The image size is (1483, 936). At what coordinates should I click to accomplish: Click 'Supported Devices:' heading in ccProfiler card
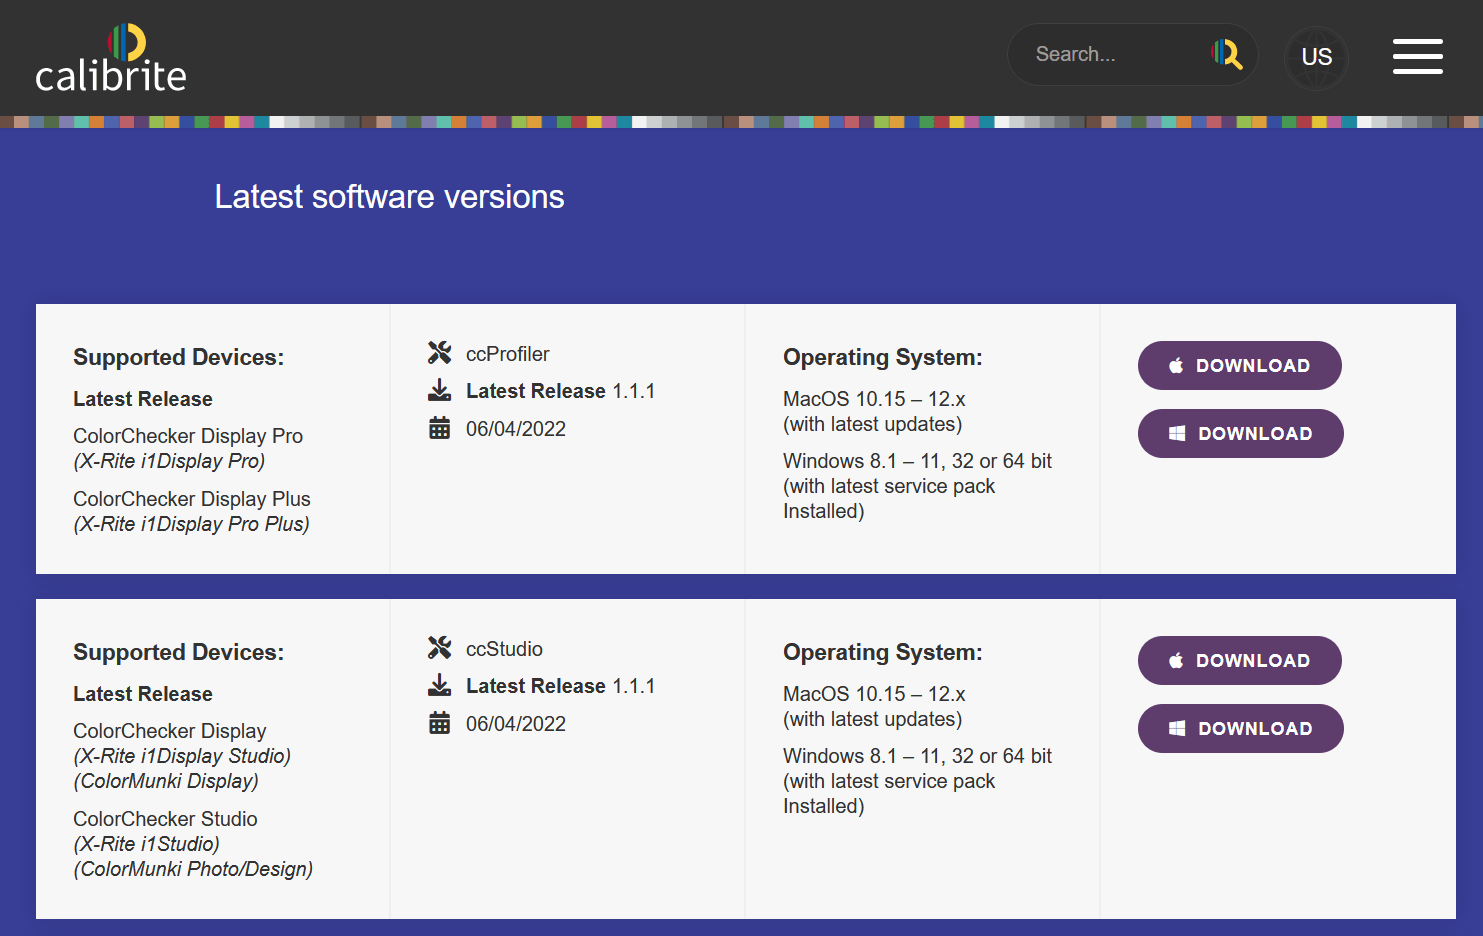tap(179, 357)
